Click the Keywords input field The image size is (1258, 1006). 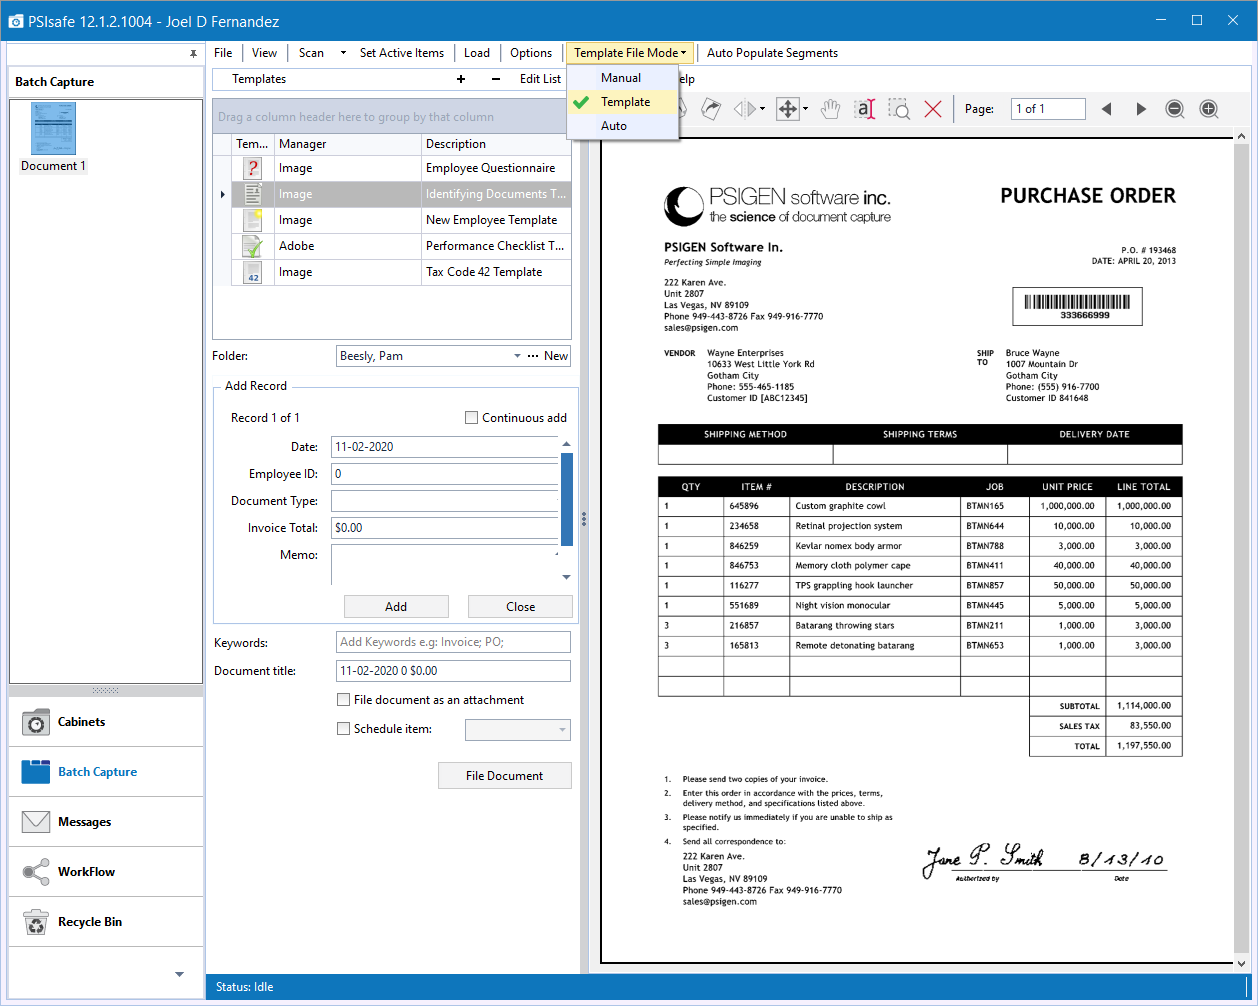(453, 642)
